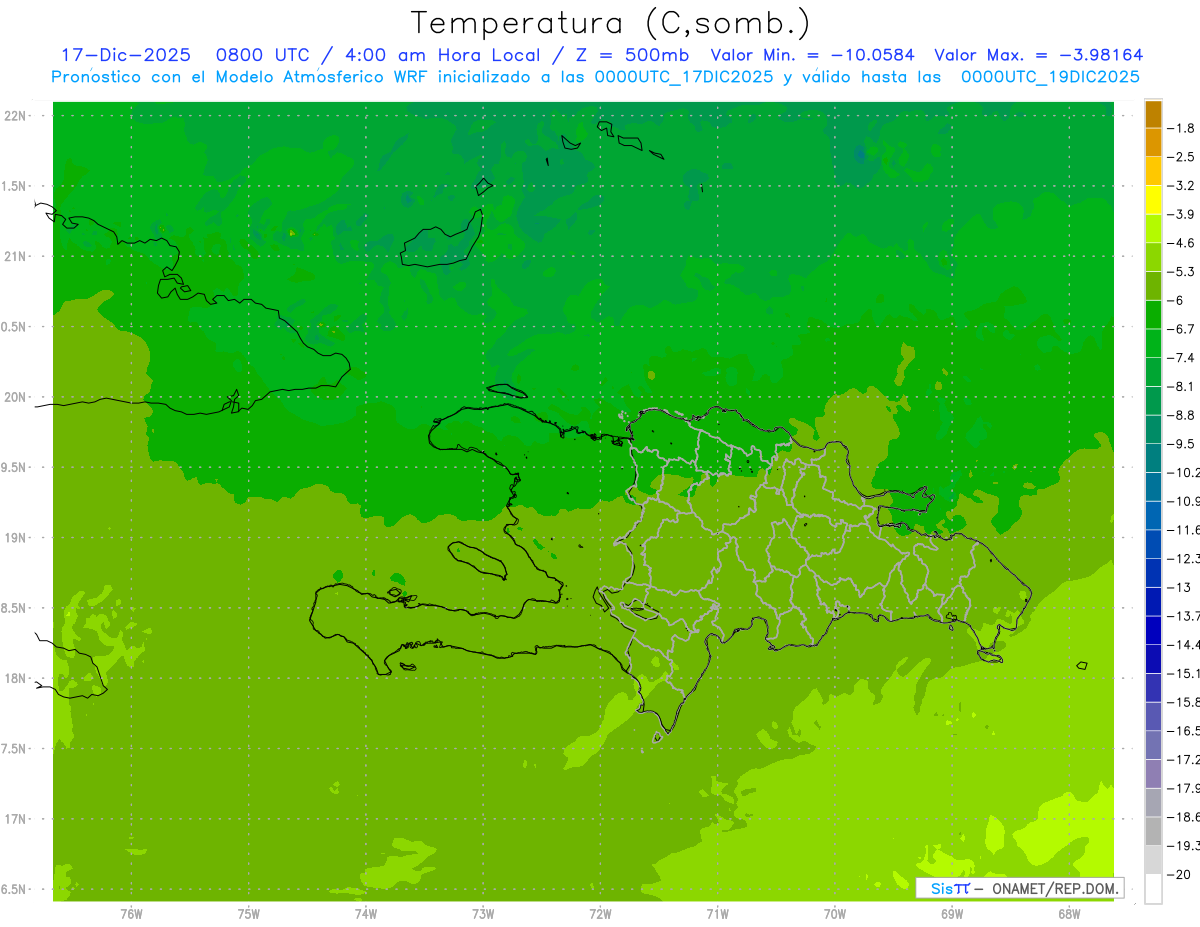Click the 'SisTT - ONAMET/REP.DOM.' credit label
Screen dimensions: 1200x927
[x=1019, y=888]
